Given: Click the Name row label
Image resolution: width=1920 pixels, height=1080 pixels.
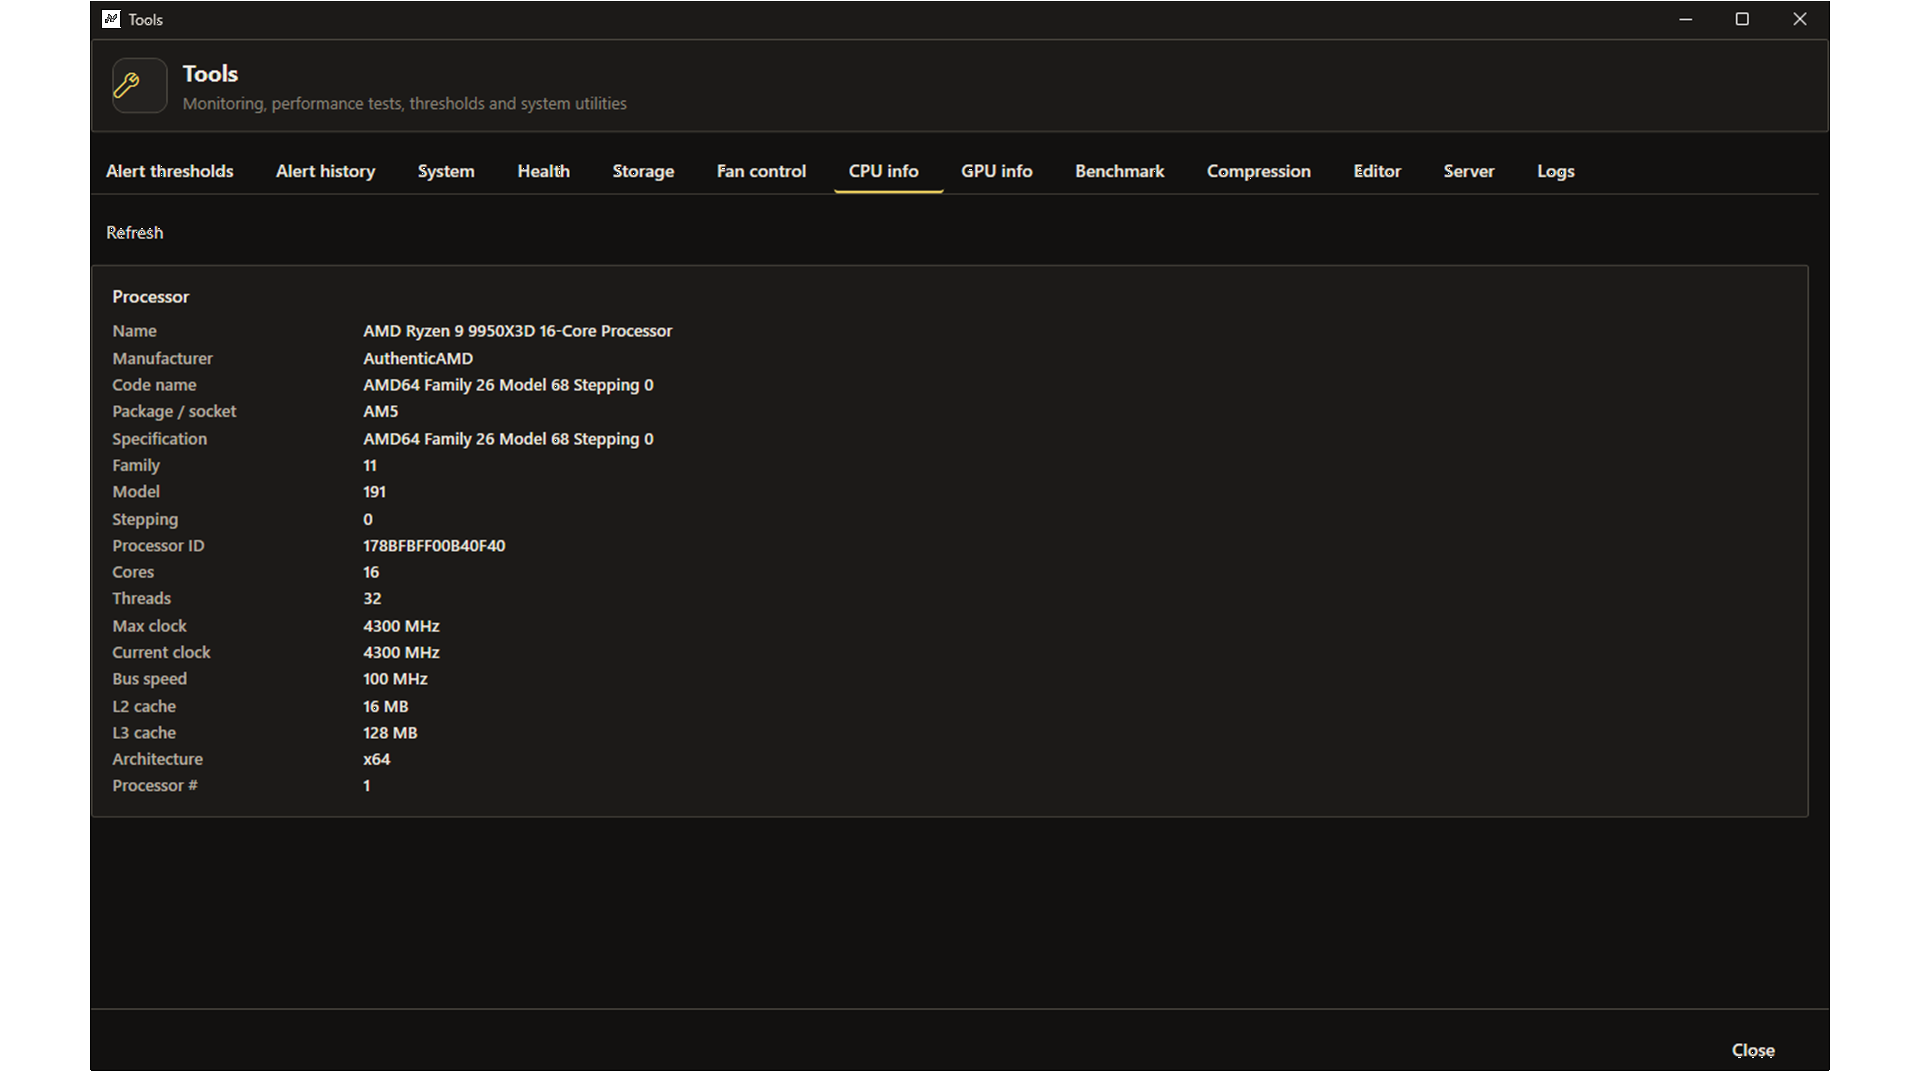Looking at the screenshot, I should pos(134,331).
